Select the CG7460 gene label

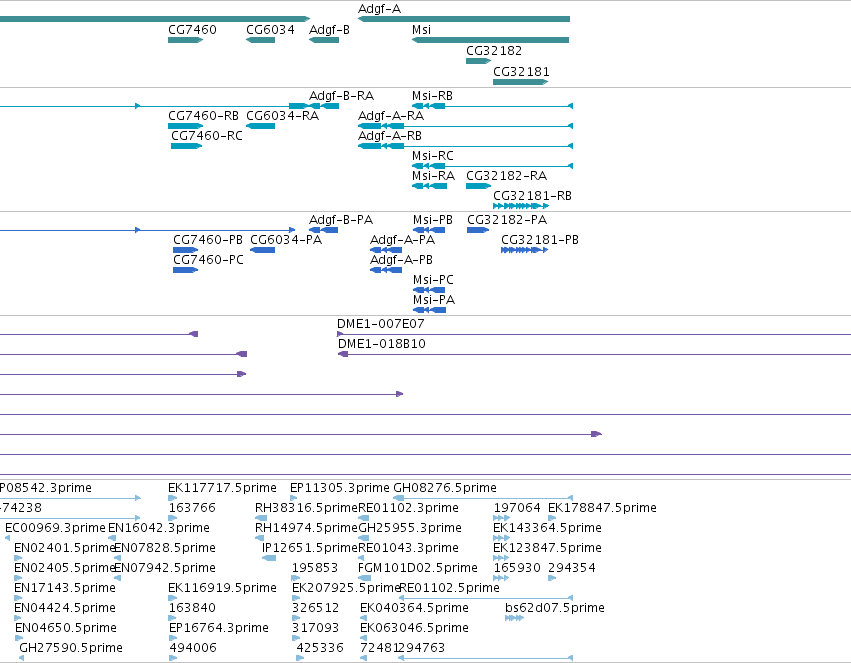[192, 30]
